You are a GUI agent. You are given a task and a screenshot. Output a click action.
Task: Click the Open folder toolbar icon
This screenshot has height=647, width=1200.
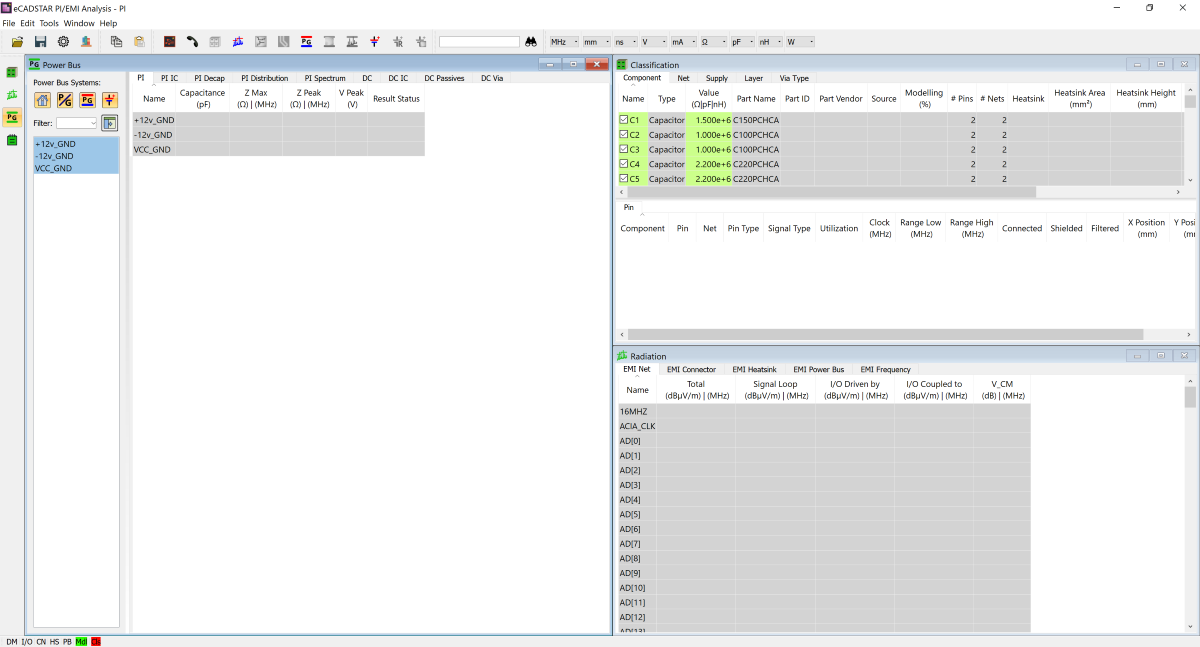pyautogui.click(x=17, y=42)
